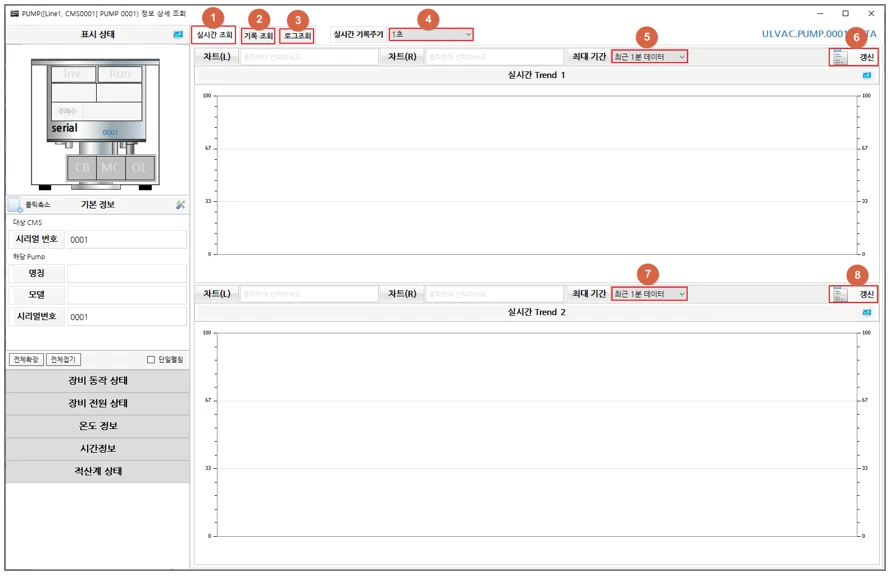Click the MC indicator on the pump image
The height and width of the screenshot is (576, 892).
[110, 168]
